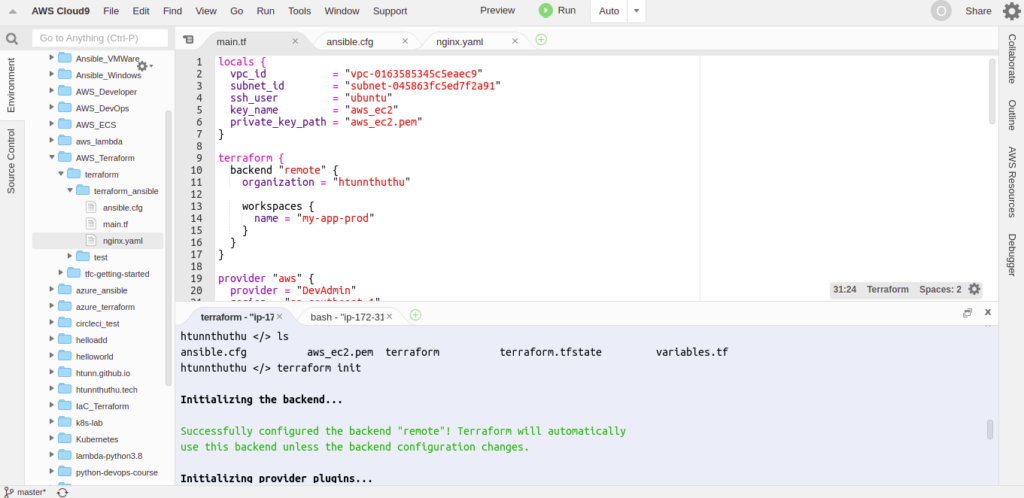Click cursor position 31:24 in status bar
The image size is (1024, 498).
point(844,289)
